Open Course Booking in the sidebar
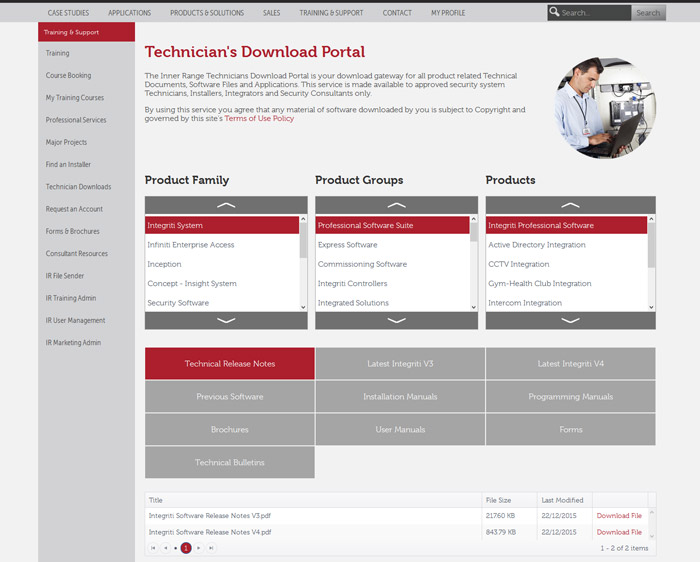Viewport: 700px width, 562px height. click(x=68, y=75)
